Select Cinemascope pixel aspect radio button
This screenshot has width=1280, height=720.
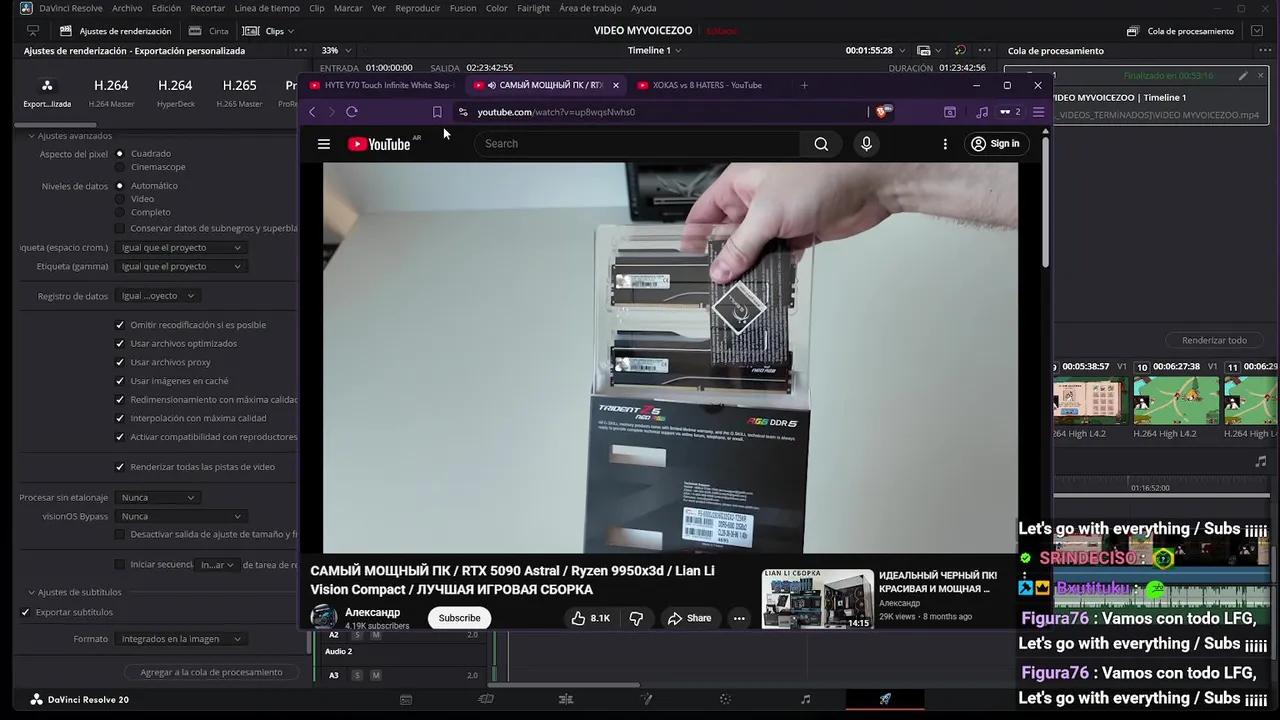point(120,167)
